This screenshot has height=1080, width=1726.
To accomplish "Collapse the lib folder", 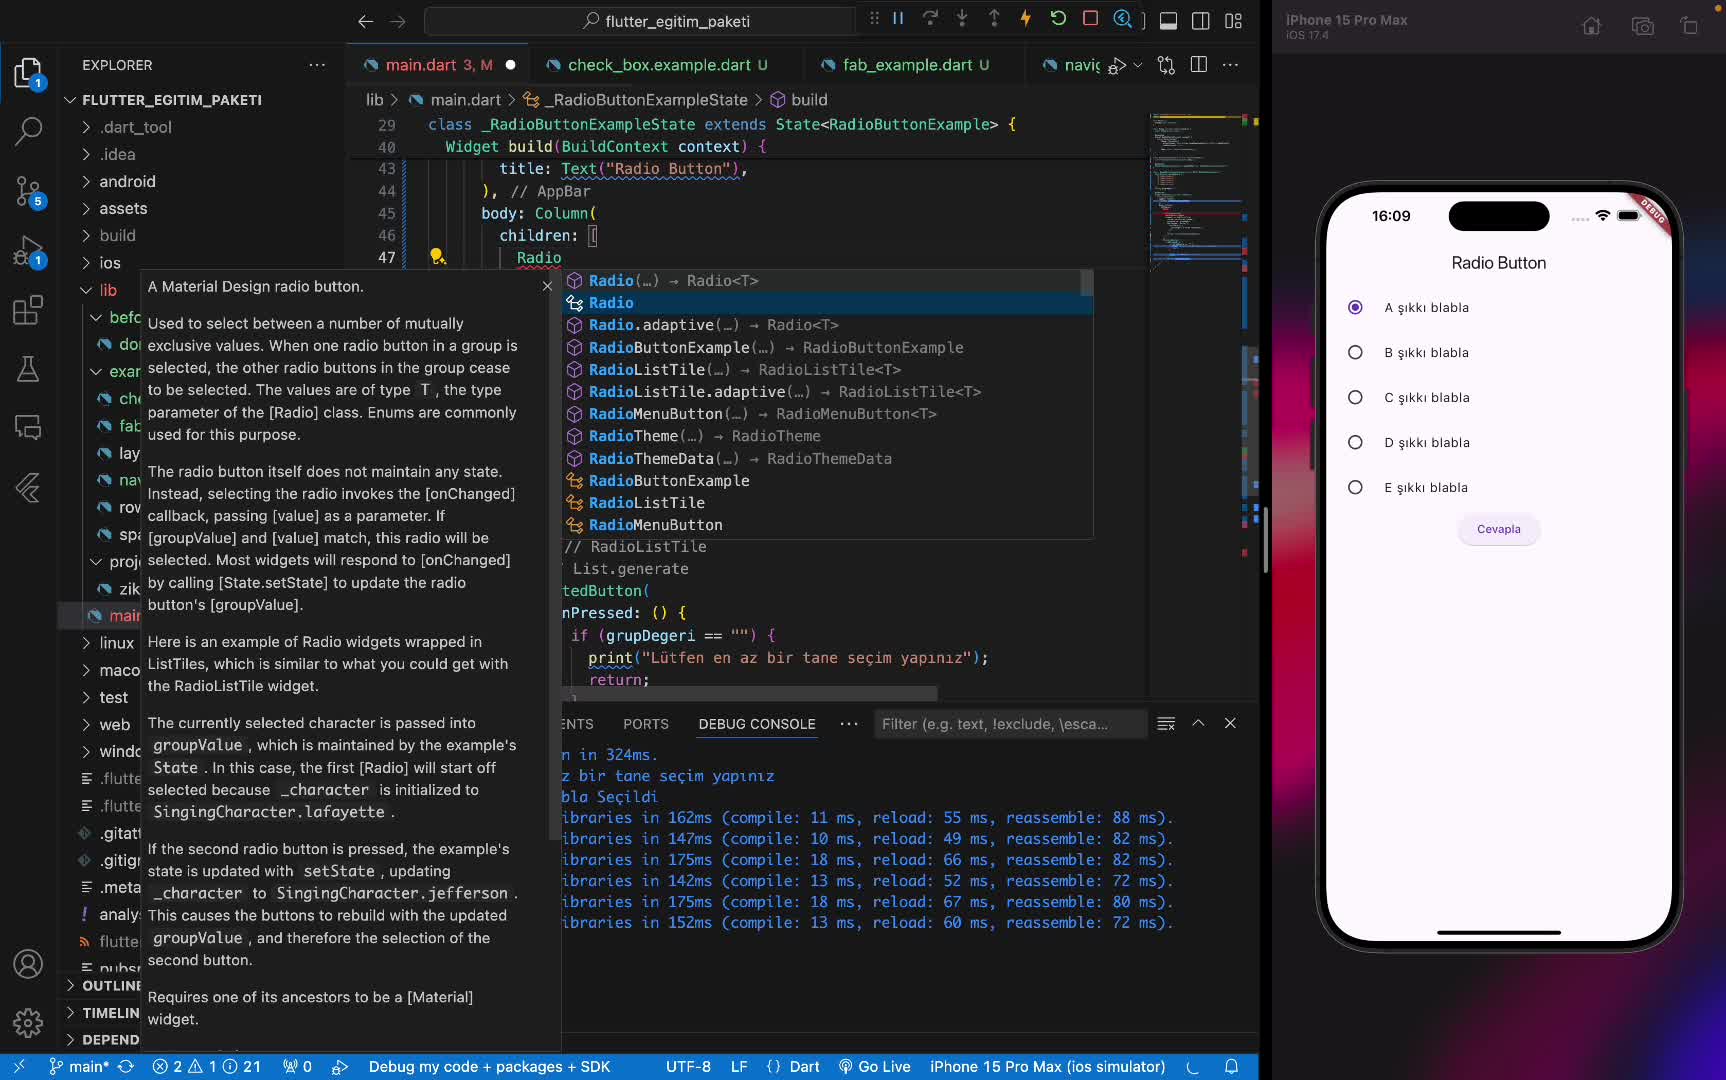I will pos(108,290).
